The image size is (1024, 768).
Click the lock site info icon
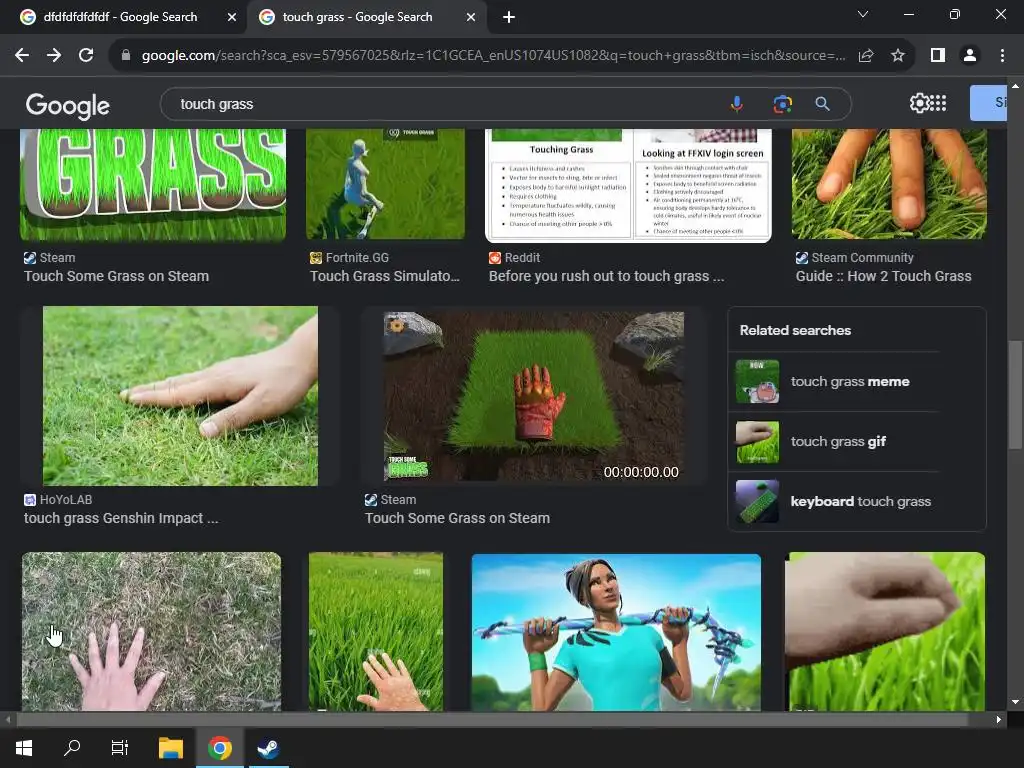pyautogui.click(x=126, y=56)
